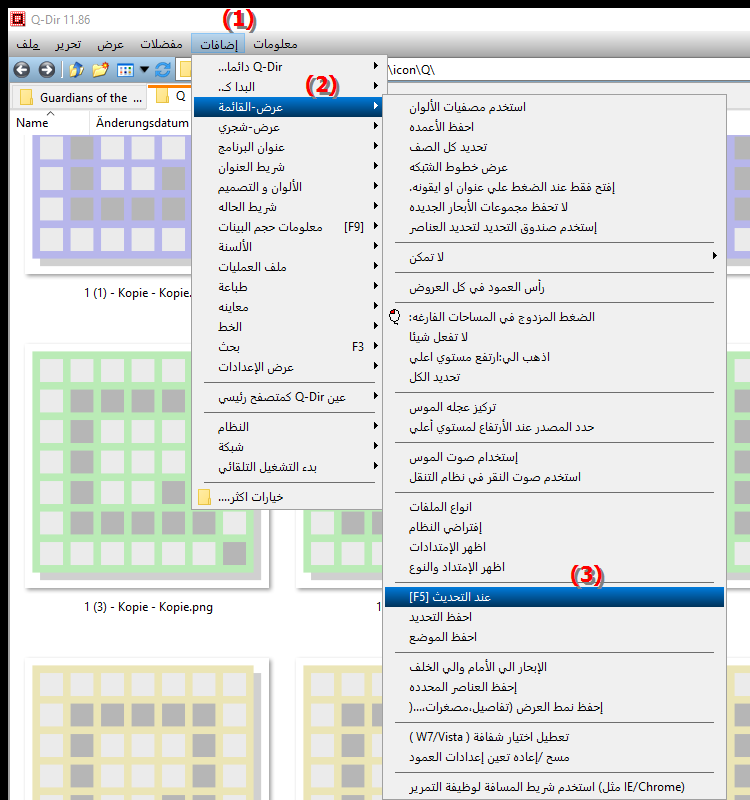Open the شبكة submenu
Screen dimensions: 750x800
[x=287, y=447]
